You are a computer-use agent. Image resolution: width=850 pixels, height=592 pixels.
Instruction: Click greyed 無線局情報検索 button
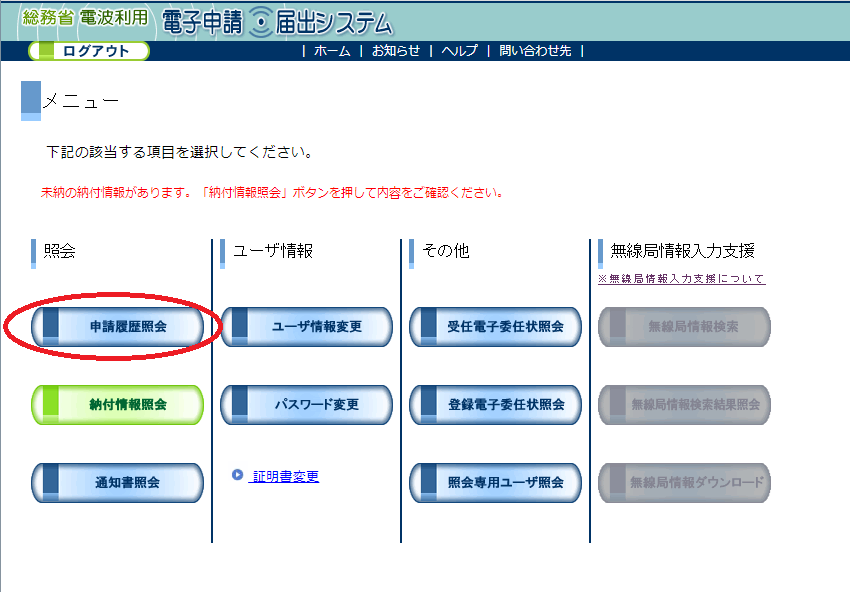(x=684, y=327)
